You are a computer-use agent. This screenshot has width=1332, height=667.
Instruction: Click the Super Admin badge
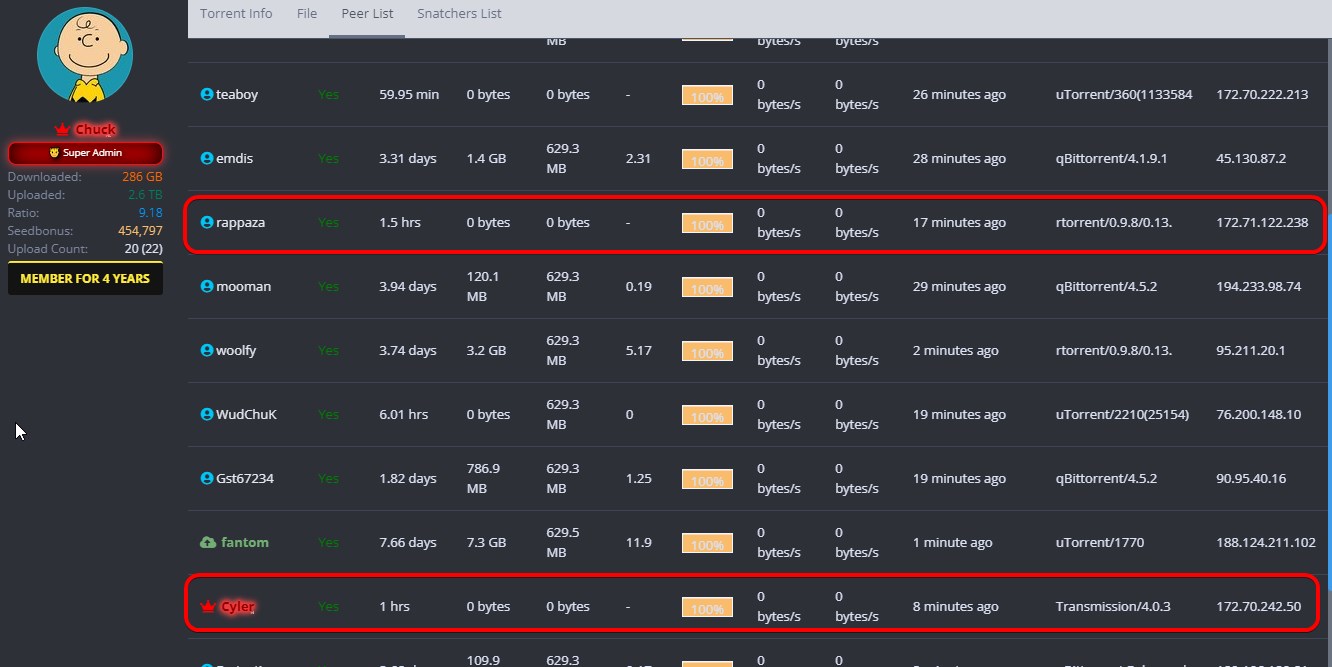coord(85,153)
